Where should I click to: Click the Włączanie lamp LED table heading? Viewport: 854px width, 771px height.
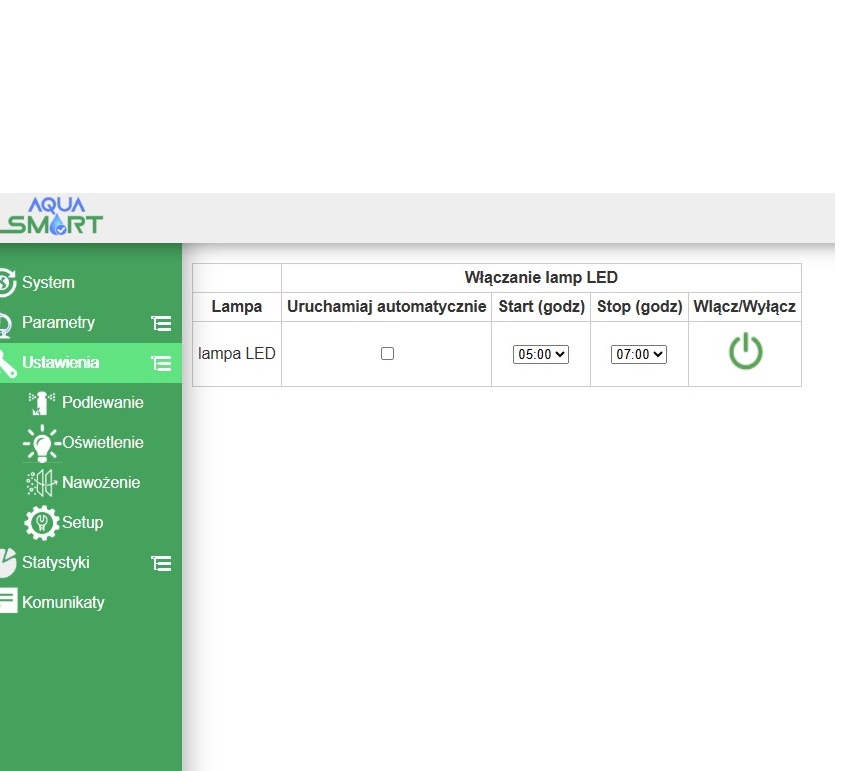tap(541, 278)
